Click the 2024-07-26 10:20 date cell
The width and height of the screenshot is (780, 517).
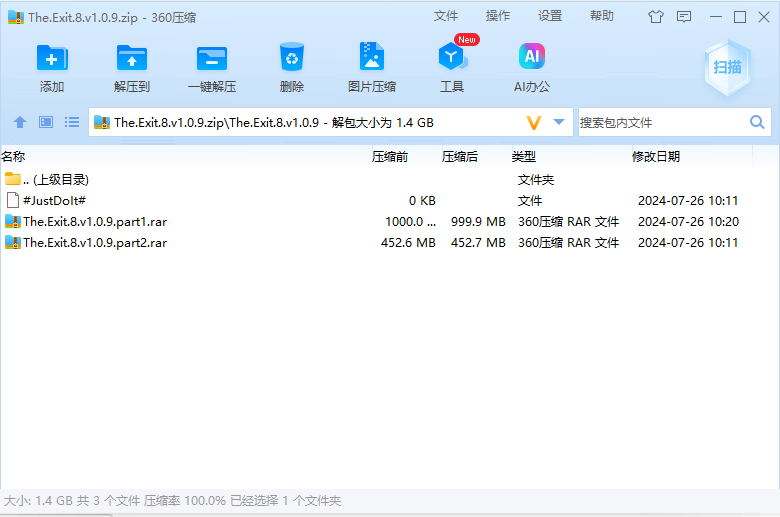tap(688, 221)
